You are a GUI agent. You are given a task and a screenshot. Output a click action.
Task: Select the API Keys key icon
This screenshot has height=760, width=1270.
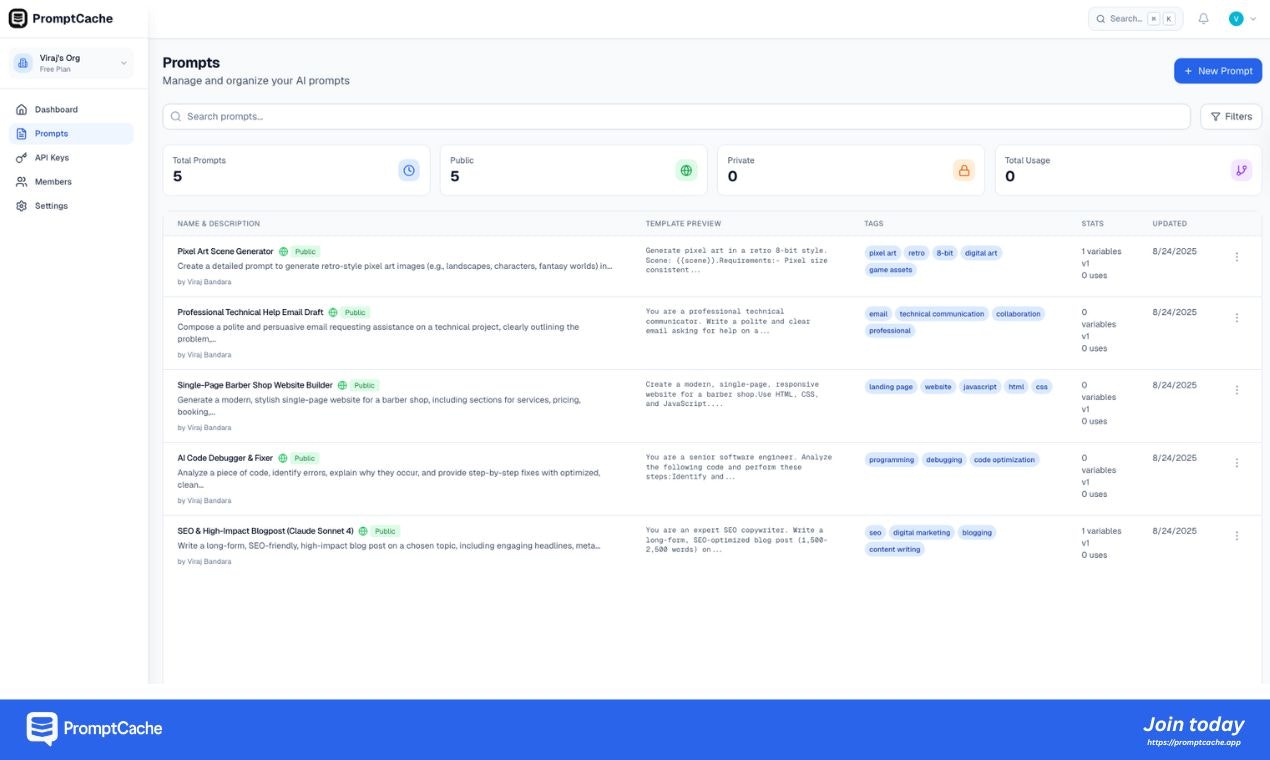click(22, 157)
